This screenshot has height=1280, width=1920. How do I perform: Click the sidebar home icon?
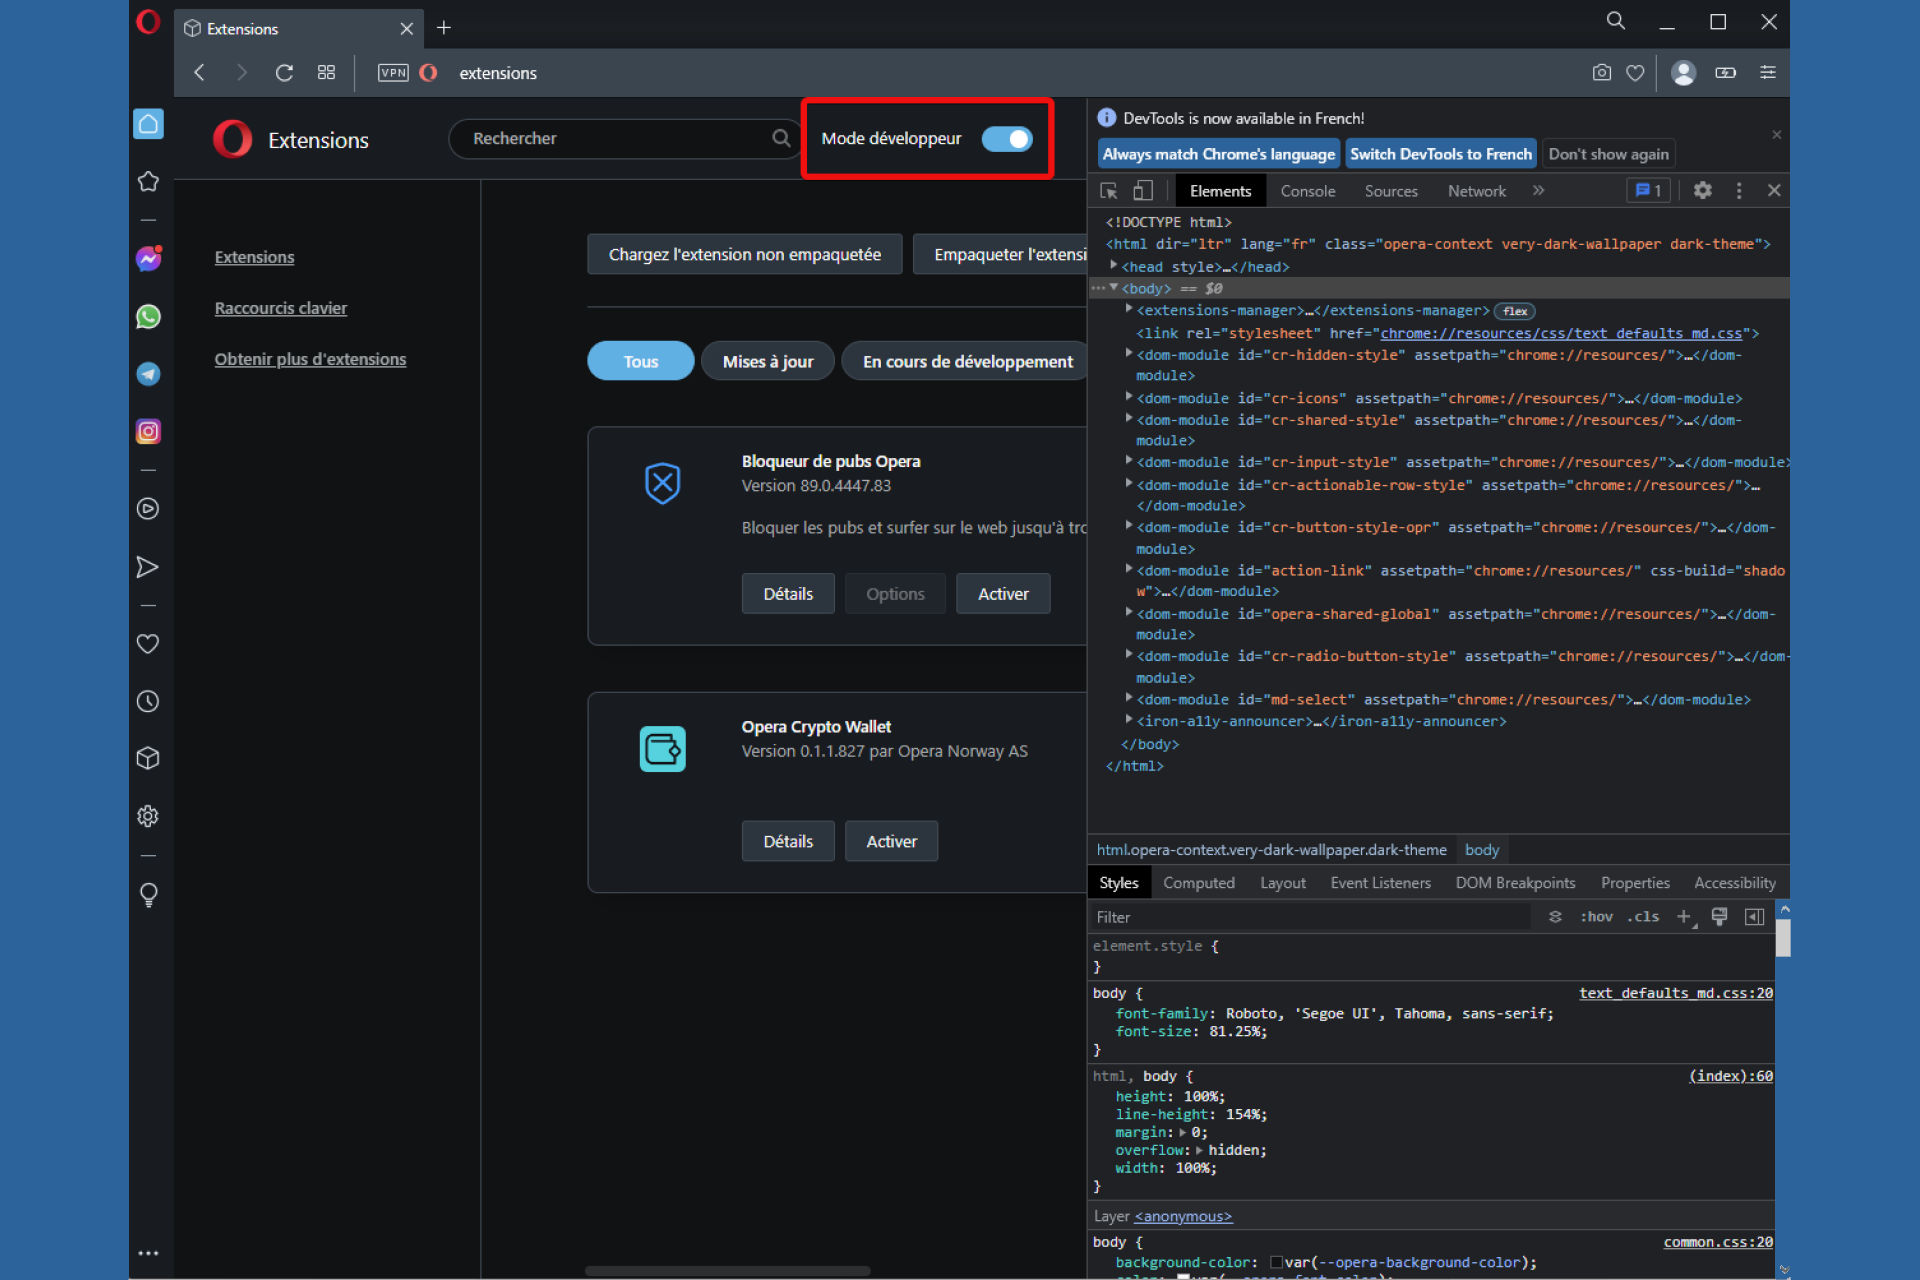tap(148, 124)
